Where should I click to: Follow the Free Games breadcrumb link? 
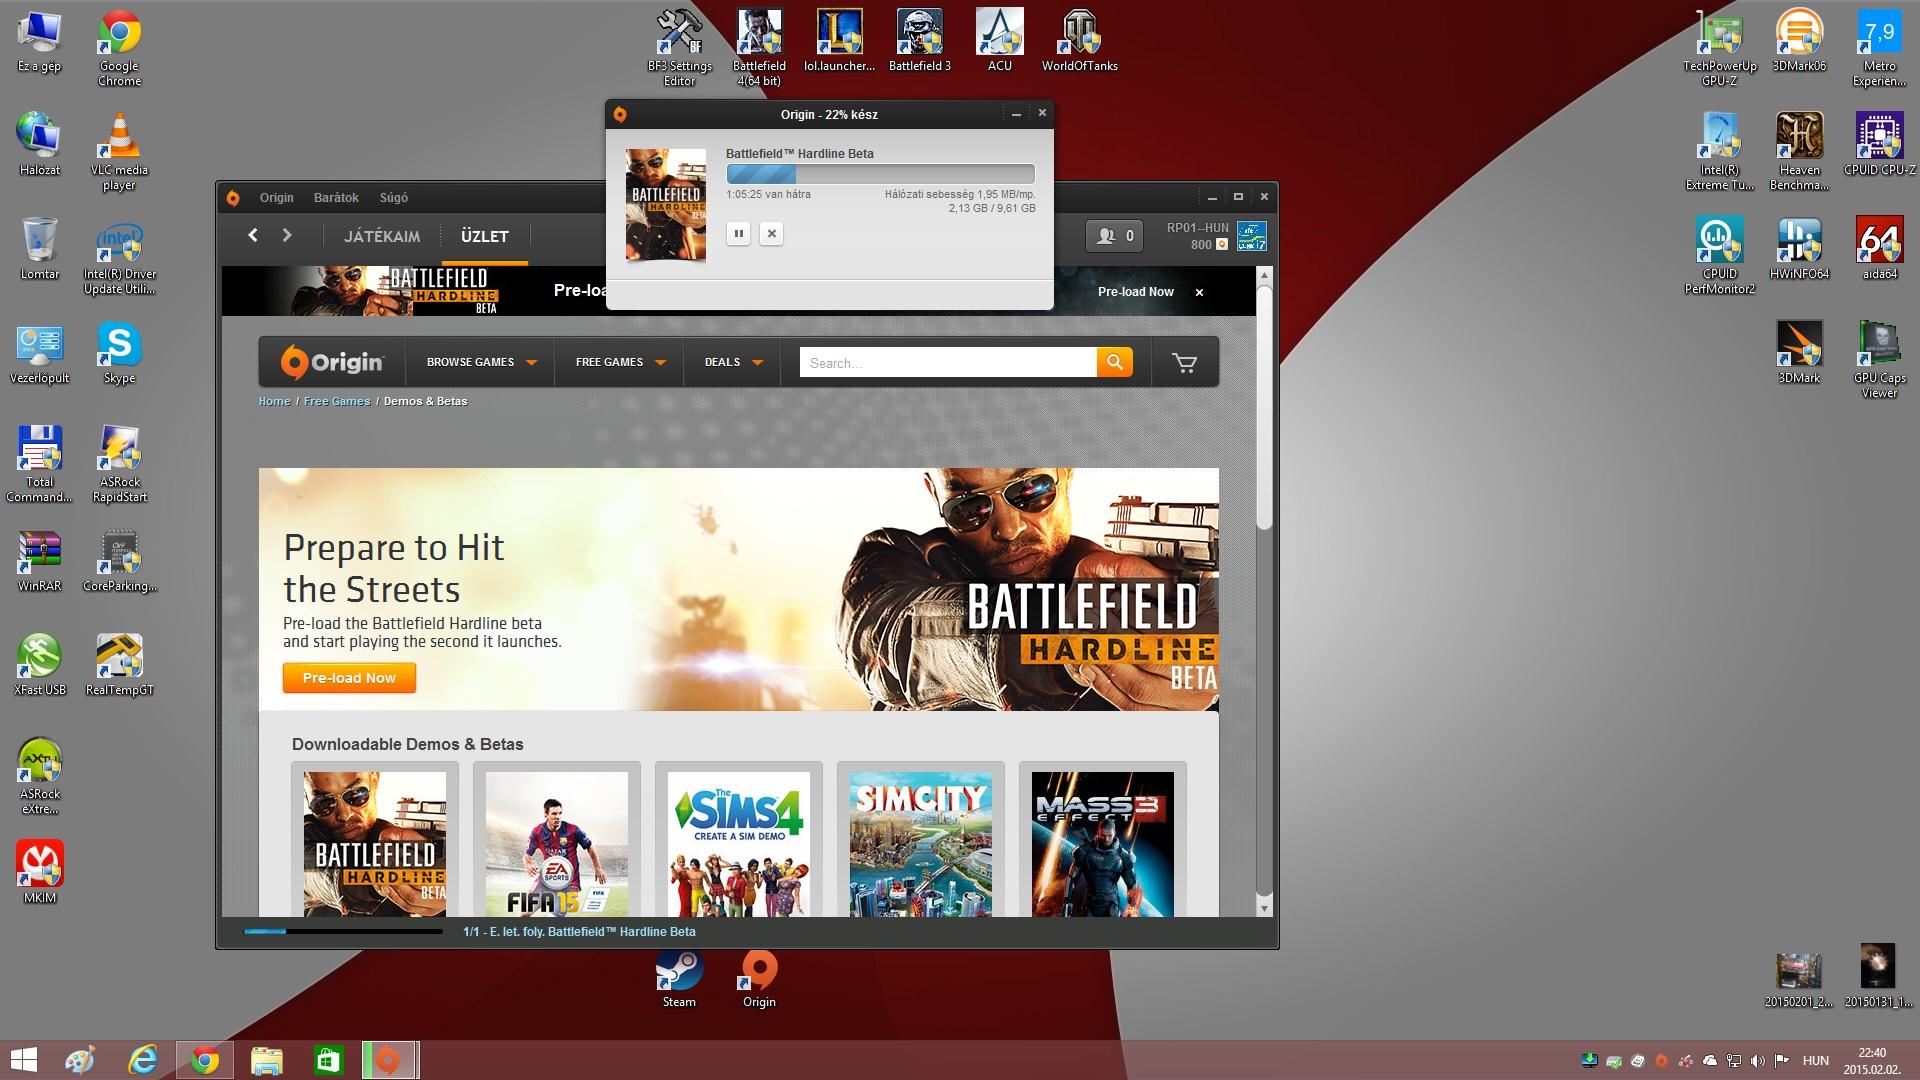click(x=337, y=401)
